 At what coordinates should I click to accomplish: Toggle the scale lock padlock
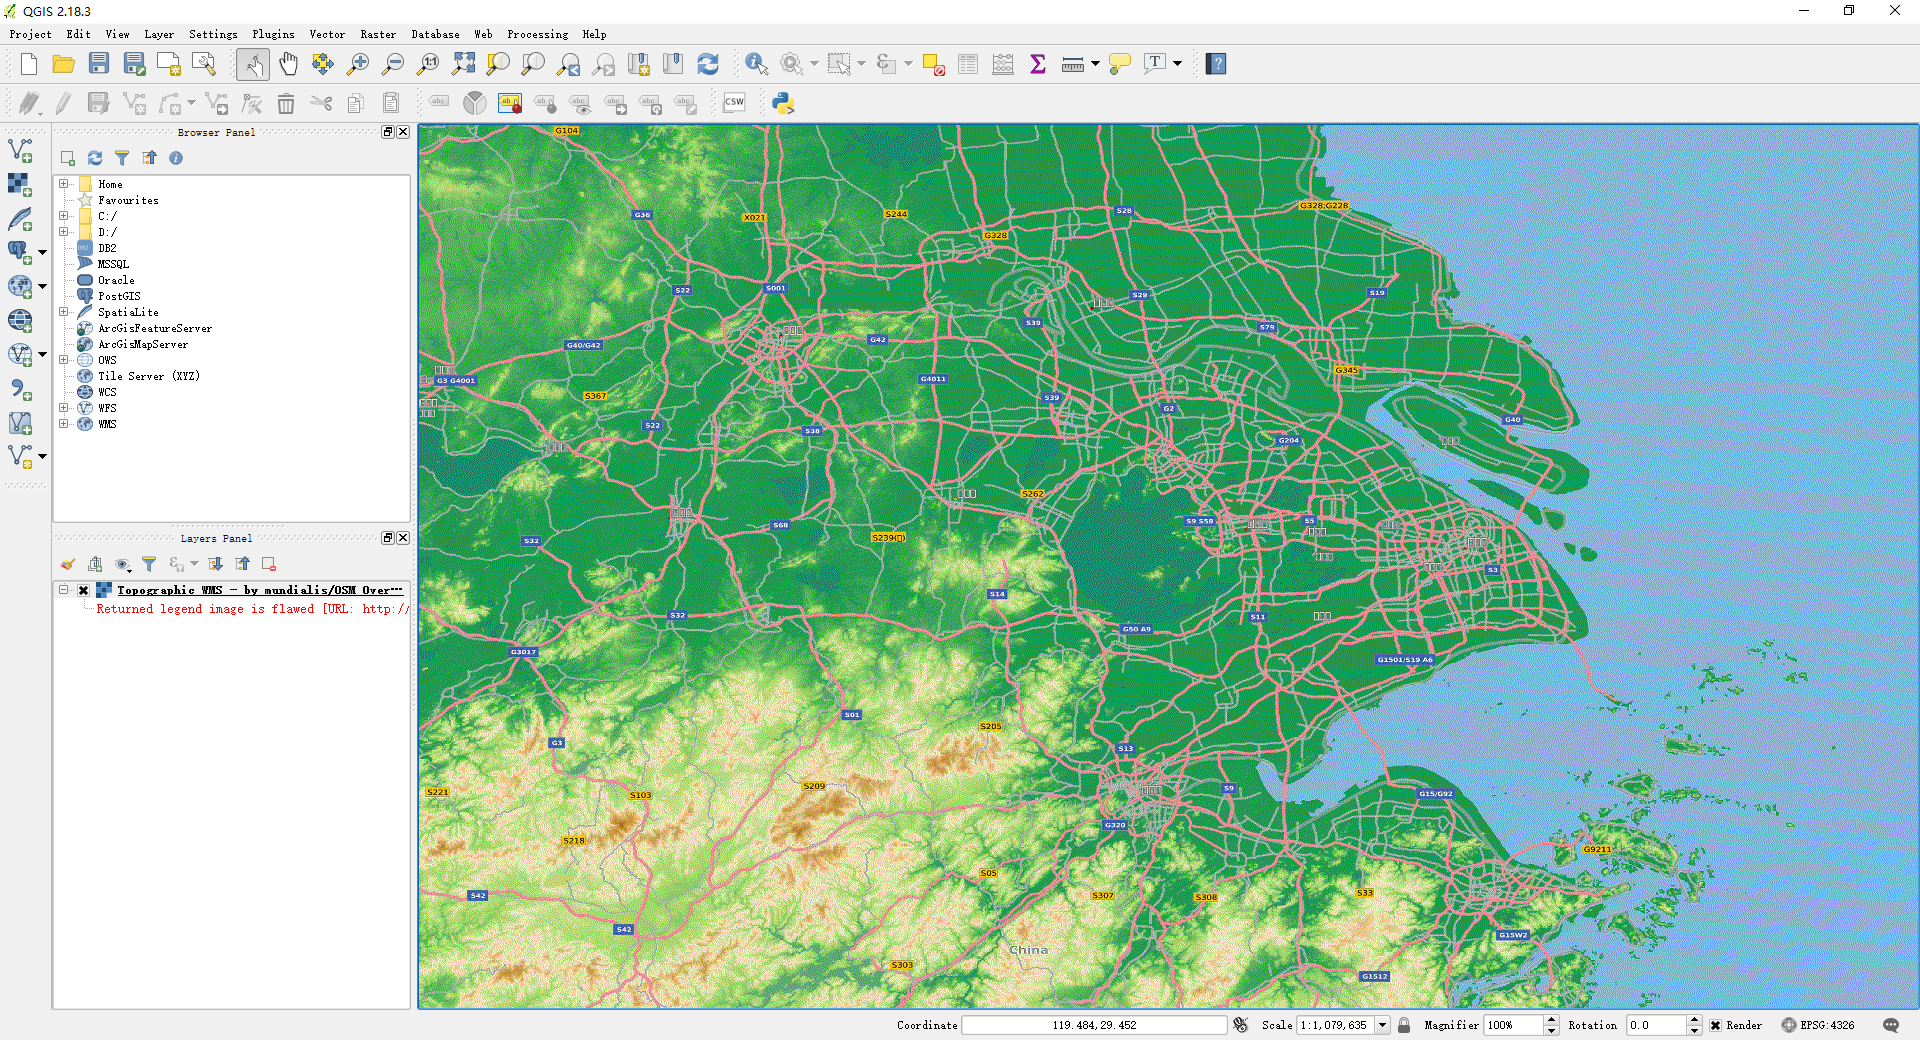click(1404, 1025)
